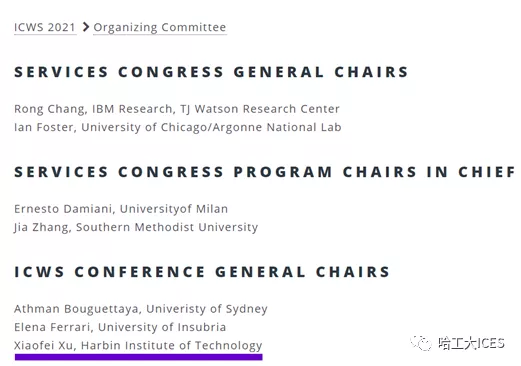Click the purple underline beneath Xiaofei Xu
The width and height of the screenshot is (521, 366).
click(139, 357)
